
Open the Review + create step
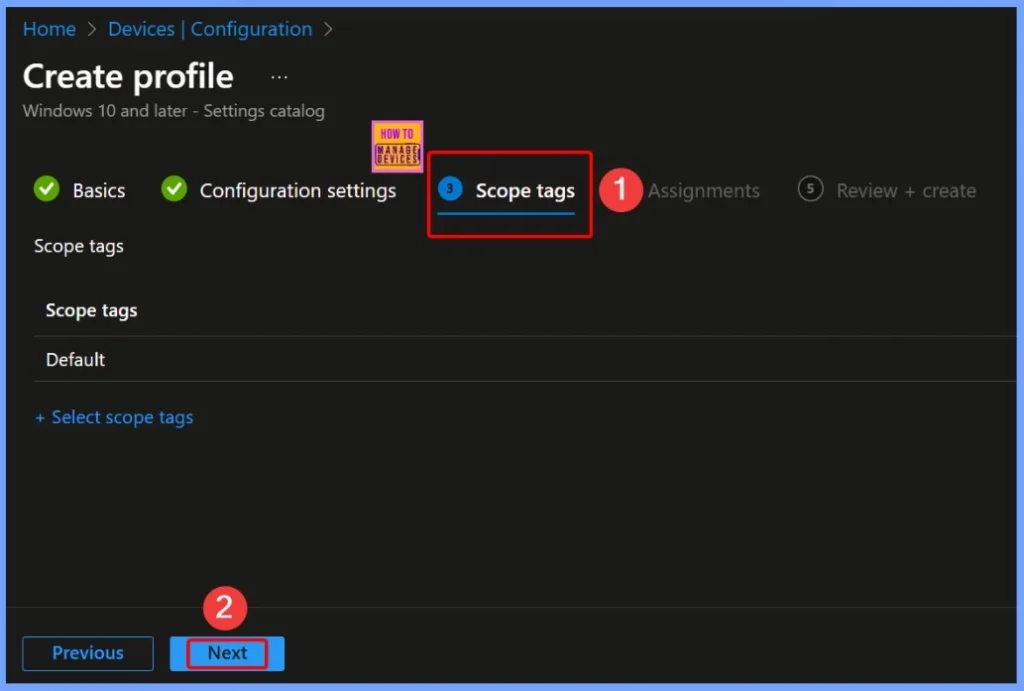point(905,190)
